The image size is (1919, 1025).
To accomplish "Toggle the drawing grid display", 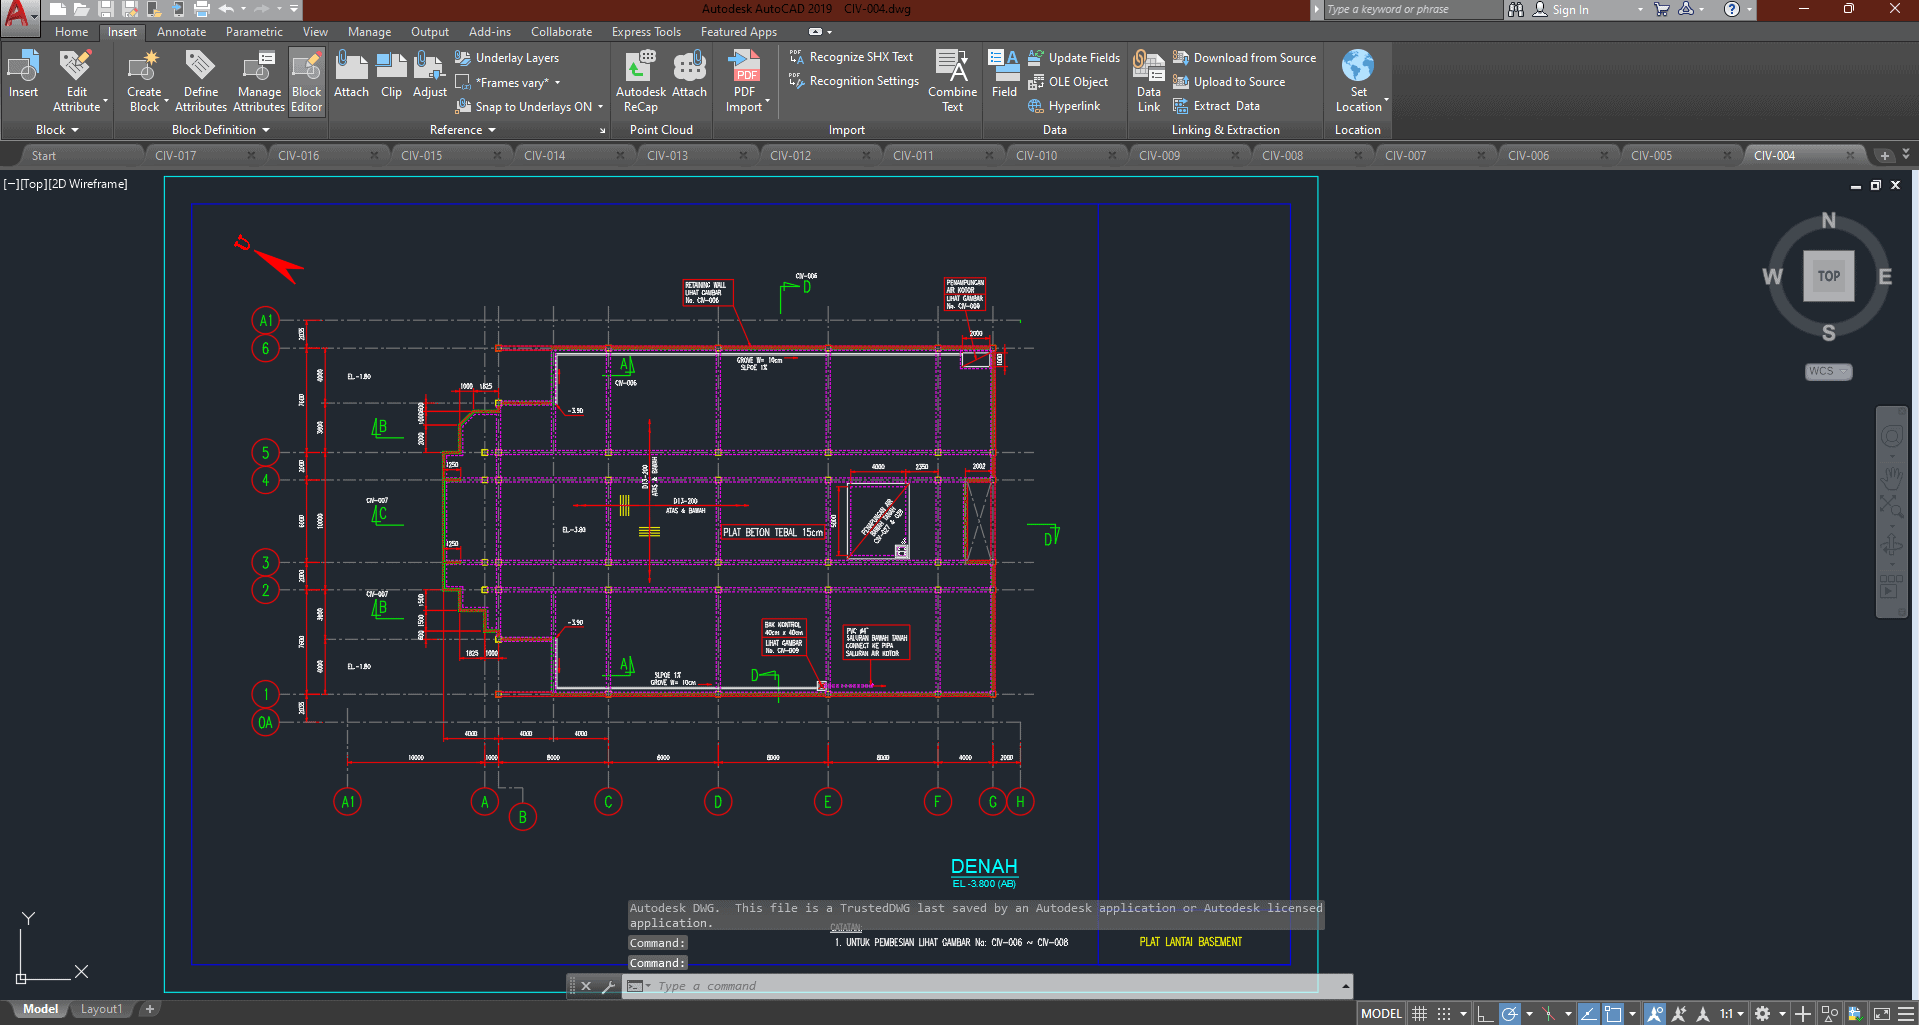I will pyautogui.click(x=1419, y=1014).
